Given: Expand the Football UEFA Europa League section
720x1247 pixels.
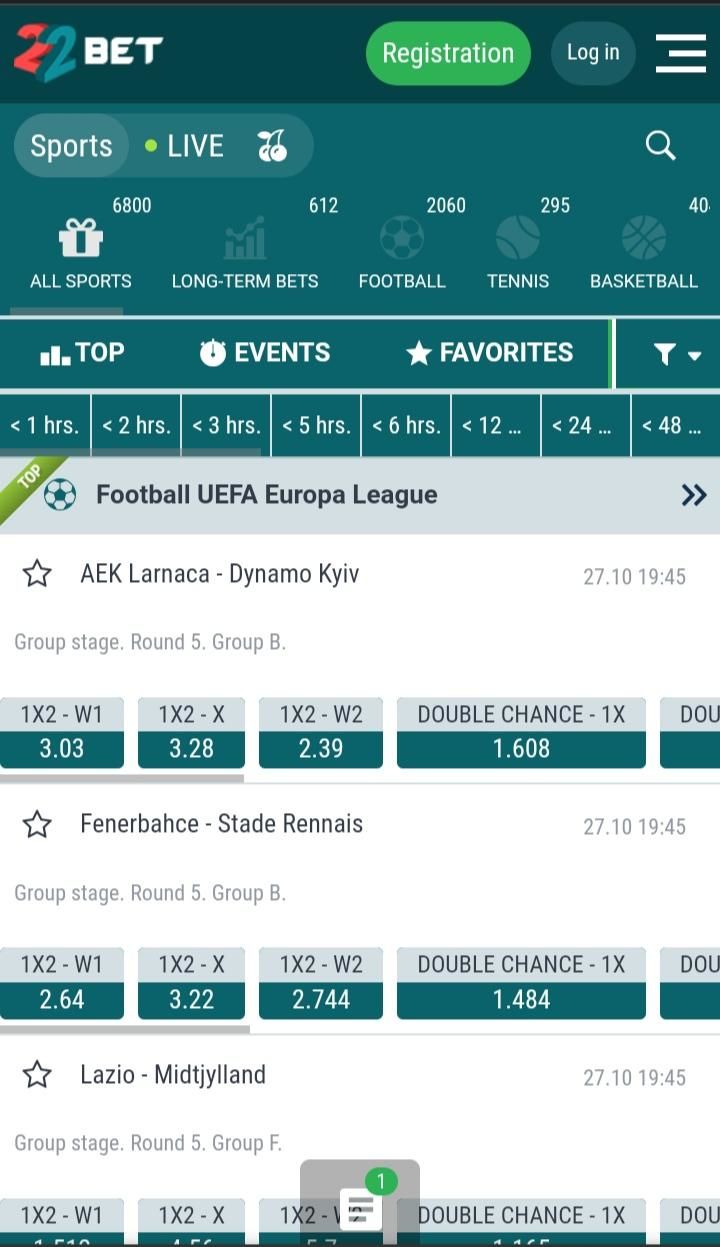Looking at the screenshot, I should (694, 495).
